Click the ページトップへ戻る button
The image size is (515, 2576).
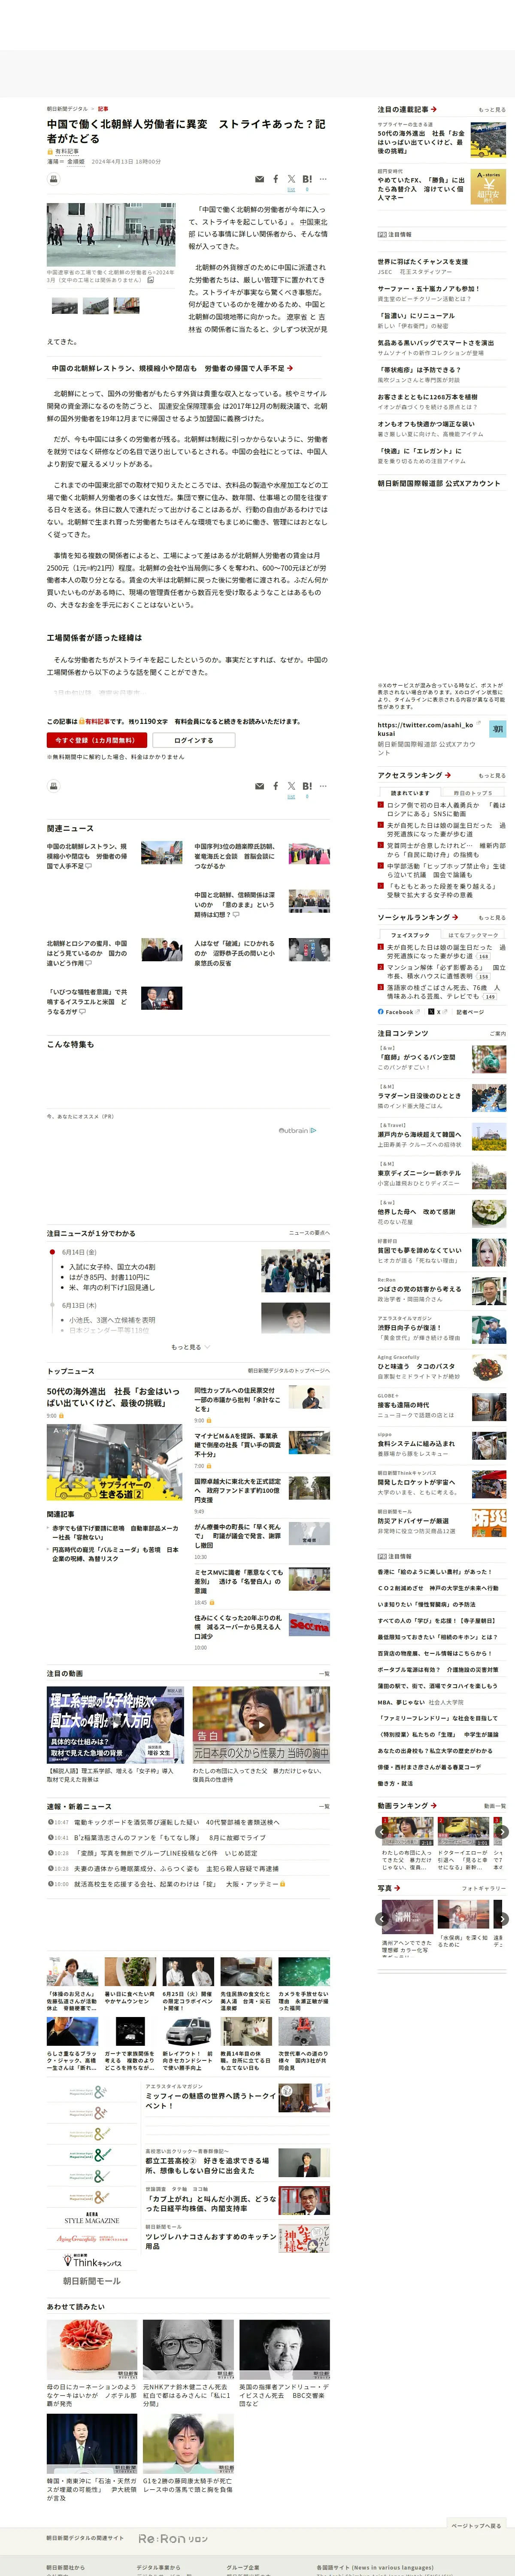[476, 2526]
